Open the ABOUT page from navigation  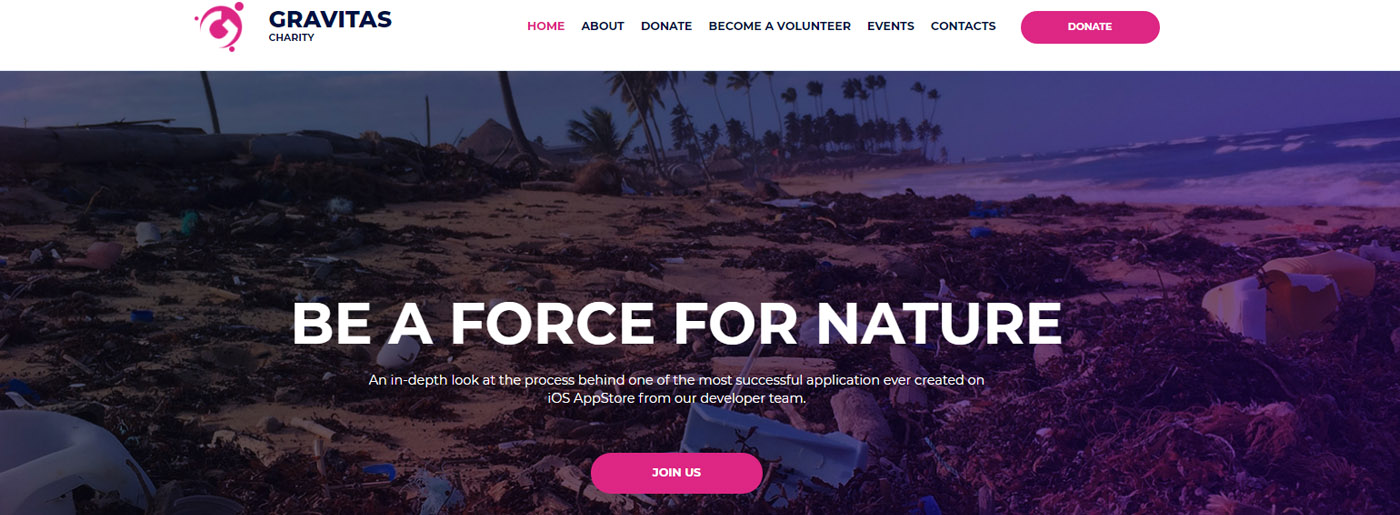(603, 26)
